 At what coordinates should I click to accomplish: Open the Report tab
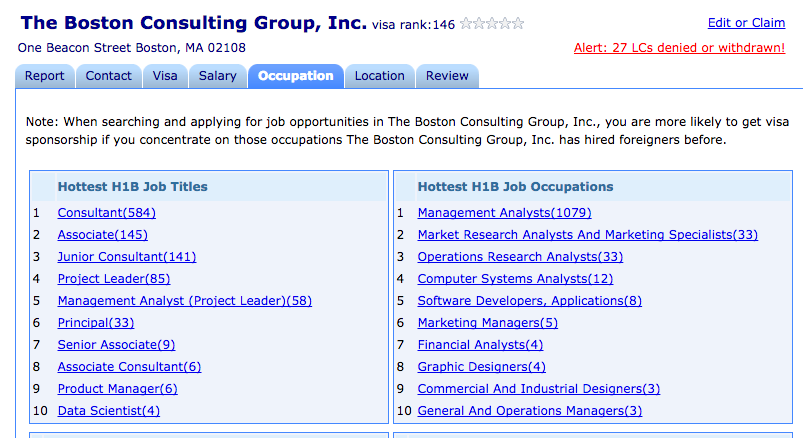pos(45,76)
